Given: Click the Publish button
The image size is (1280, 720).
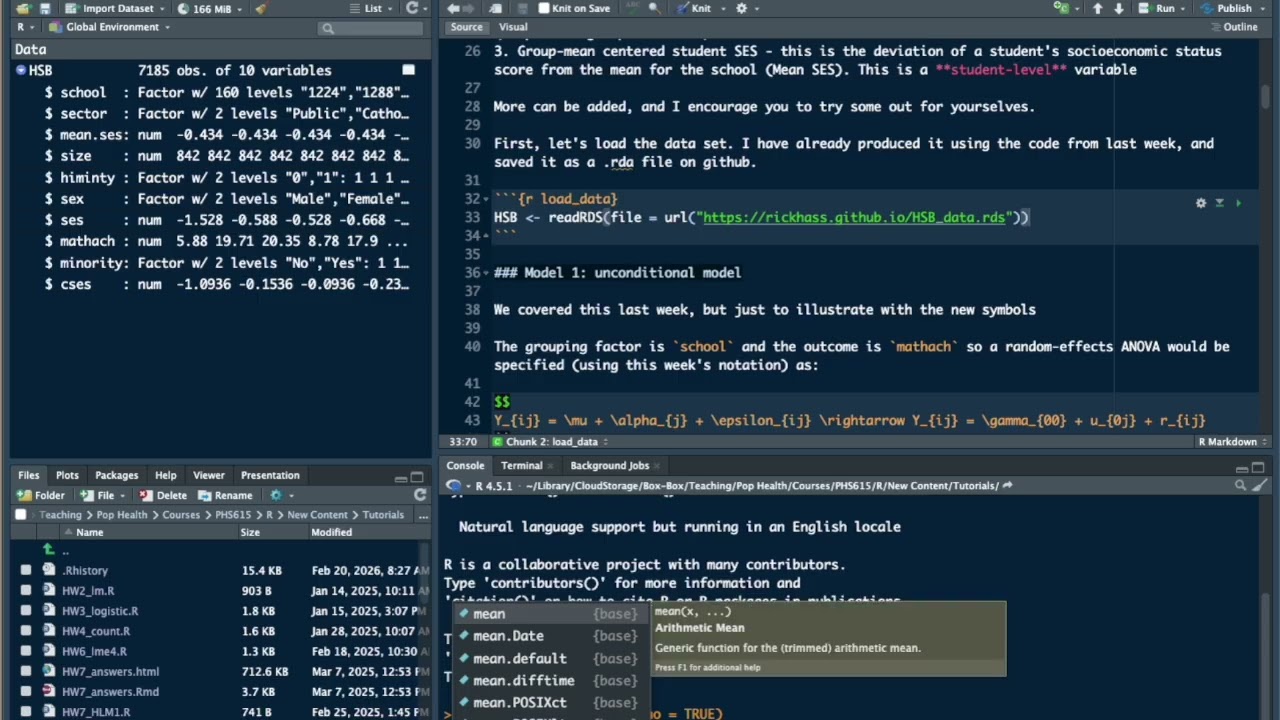Looking at the screenshot, I should click(1227, 8).
